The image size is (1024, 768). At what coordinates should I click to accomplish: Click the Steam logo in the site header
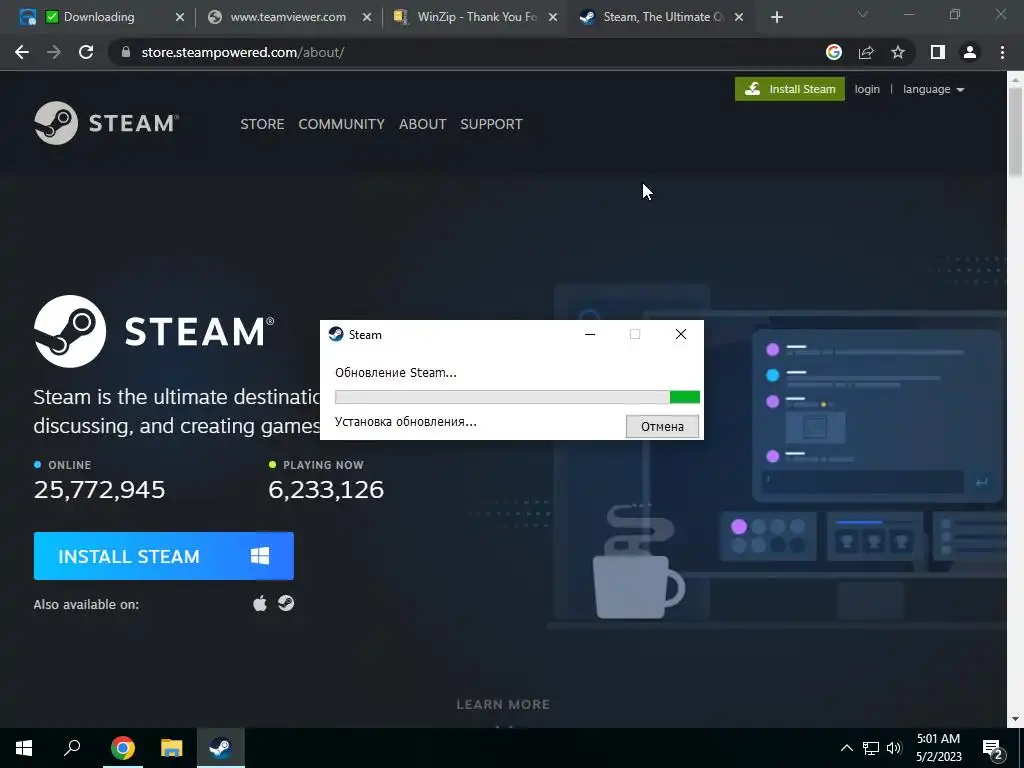point(106,123)
